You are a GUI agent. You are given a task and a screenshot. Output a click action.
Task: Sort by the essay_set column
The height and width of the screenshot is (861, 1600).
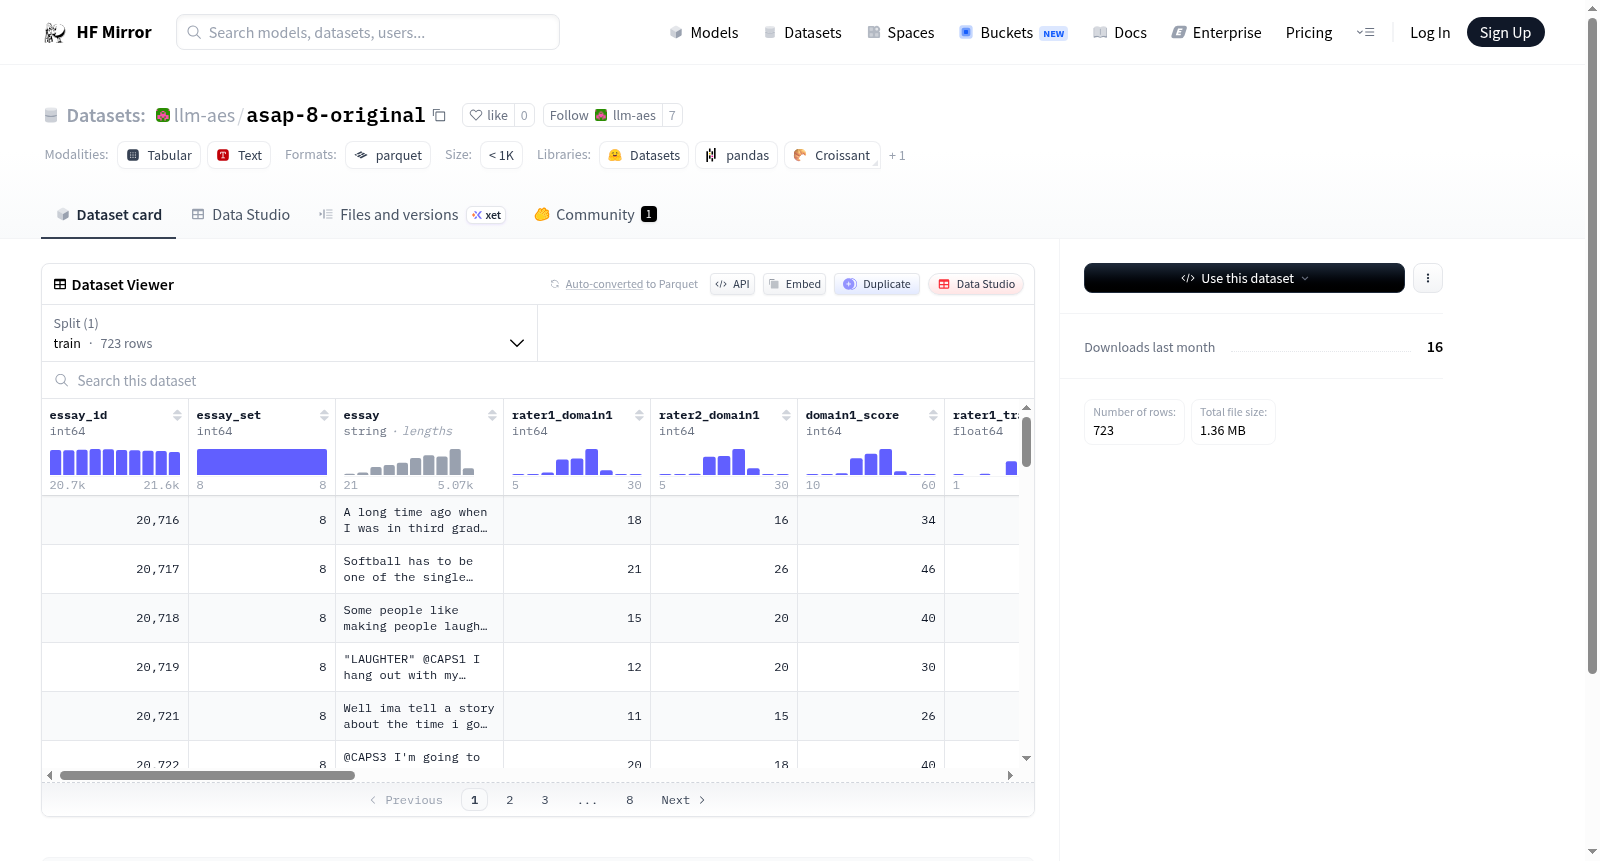[324, 415]
